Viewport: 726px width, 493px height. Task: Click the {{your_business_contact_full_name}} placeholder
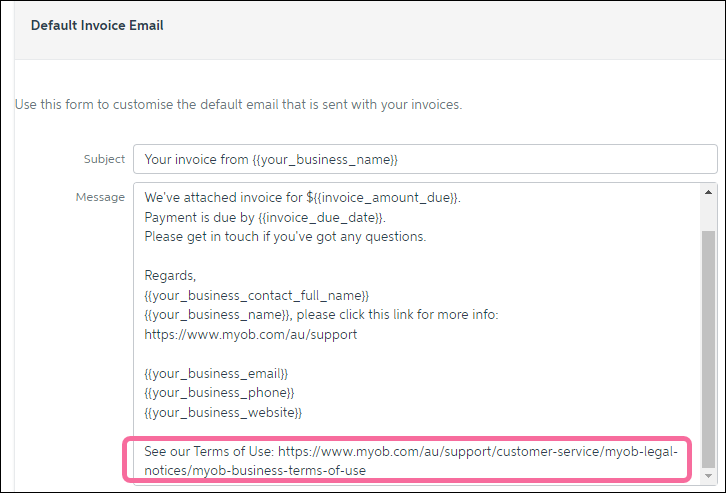[257, 295]
